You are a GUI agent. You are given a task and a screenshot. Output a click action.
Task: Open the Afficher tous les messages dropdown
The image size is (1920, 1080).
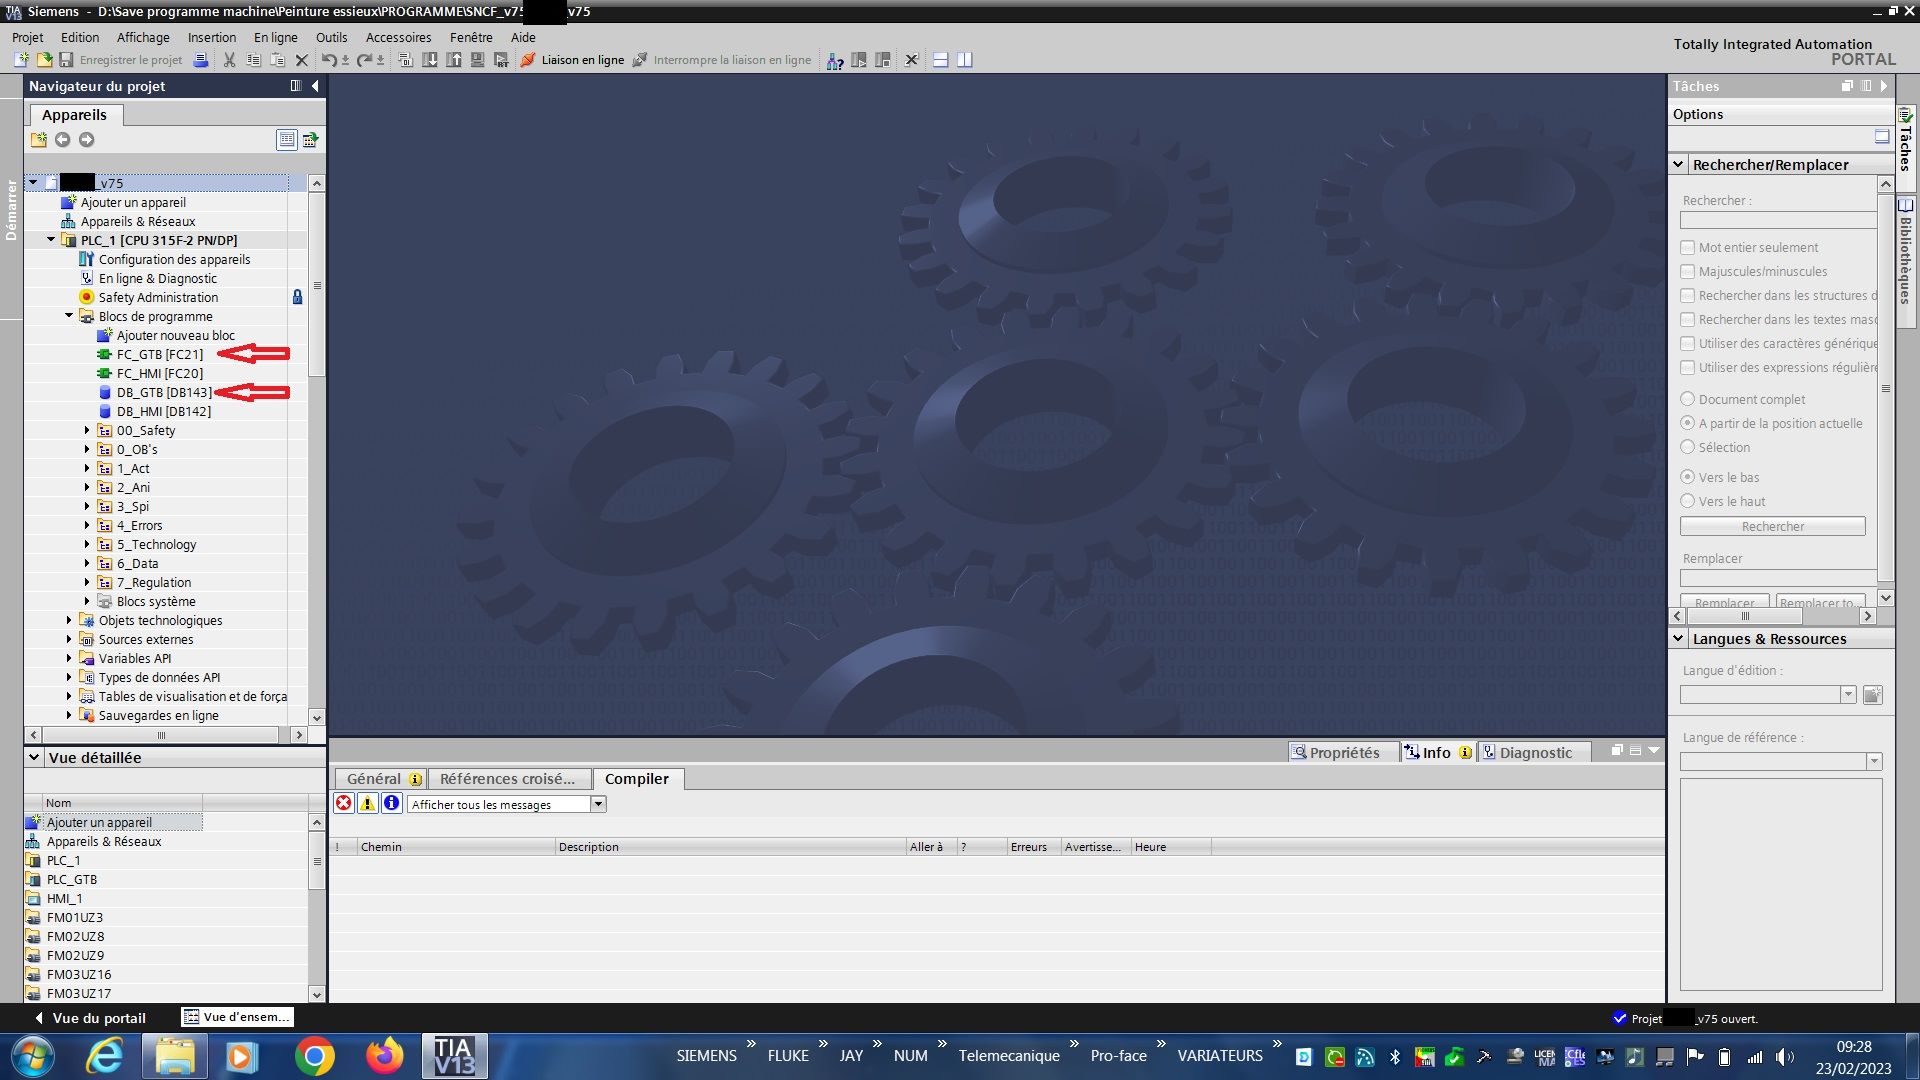point(598,804)
